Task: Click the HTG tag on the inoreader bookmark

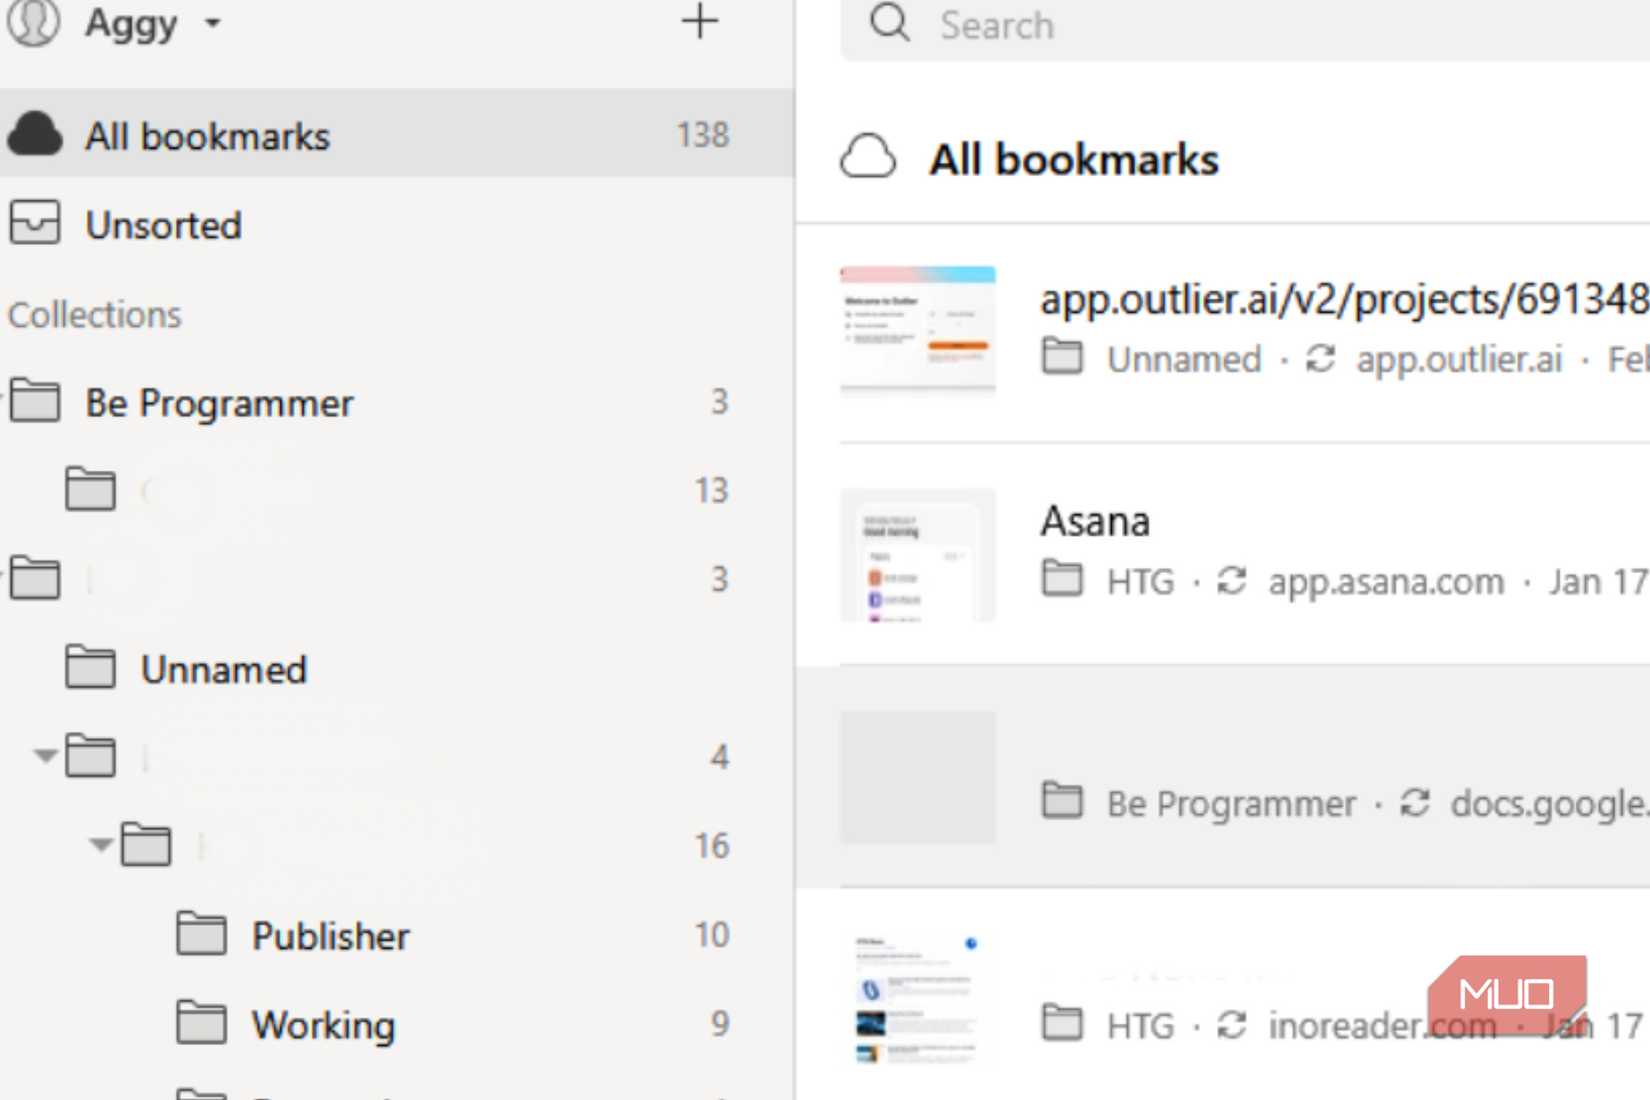Action: pyautogui.click(x=1140, y=1025)
